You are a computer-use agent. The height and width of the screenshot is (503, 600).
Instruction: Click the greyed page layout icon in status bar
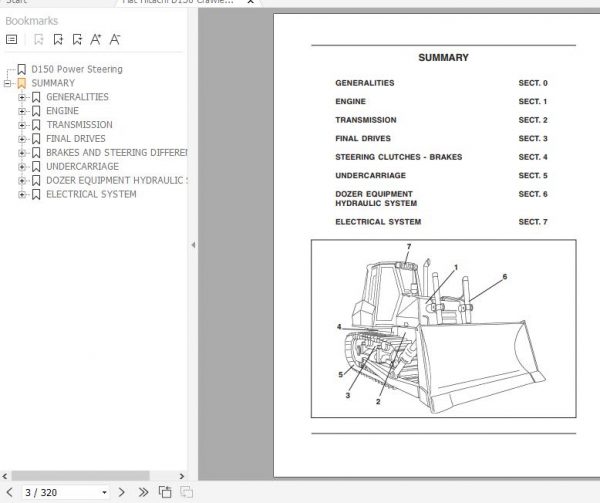tap(186, 492)
